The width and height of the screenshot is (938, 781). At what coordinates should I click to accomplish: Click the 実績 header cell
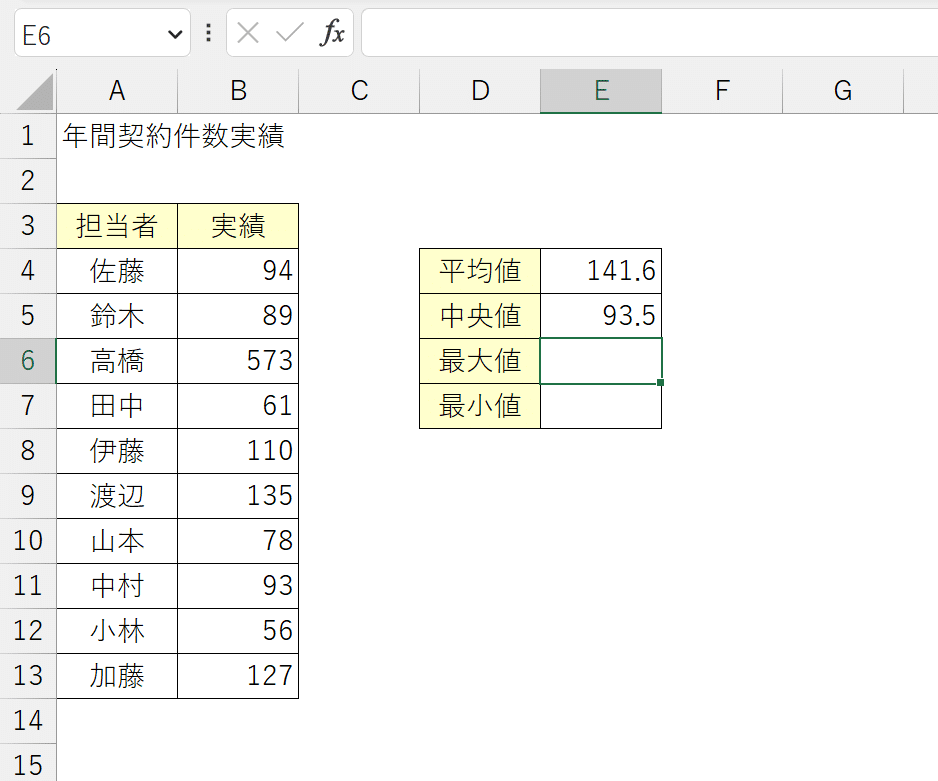238,226
